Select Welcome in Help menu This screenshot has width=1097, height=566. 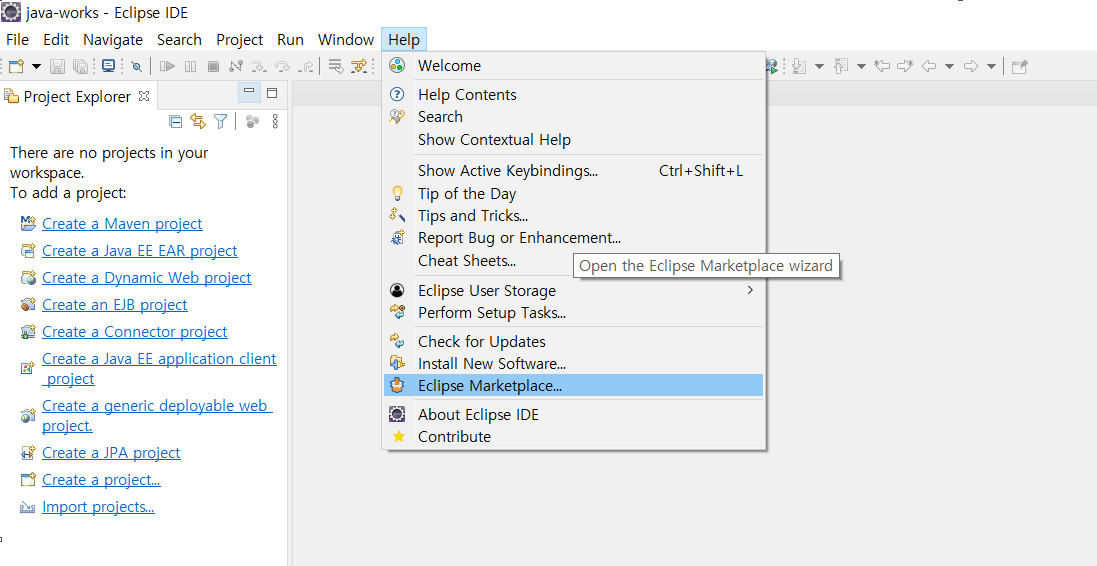574,66
